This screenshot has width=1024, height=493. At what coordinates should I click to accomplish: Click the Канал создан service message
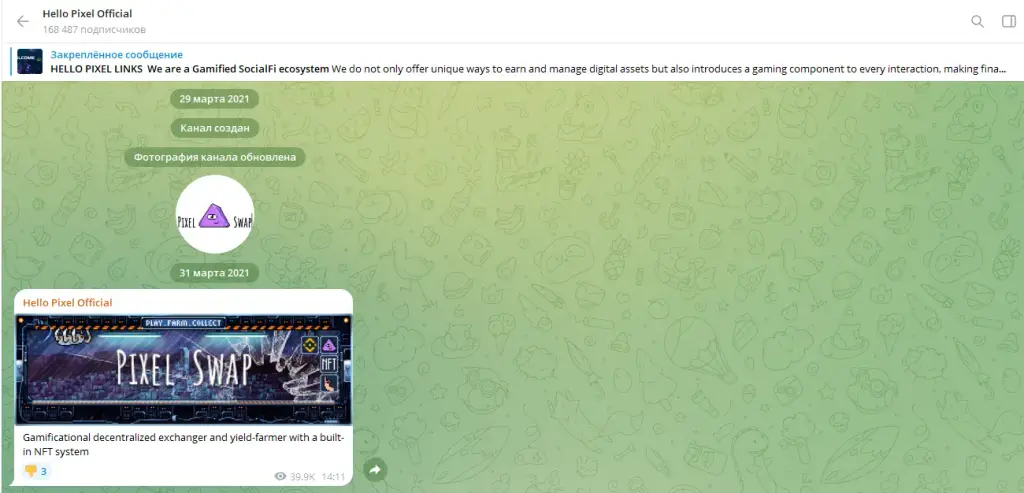pyautogui.click(x=215, y=128)
